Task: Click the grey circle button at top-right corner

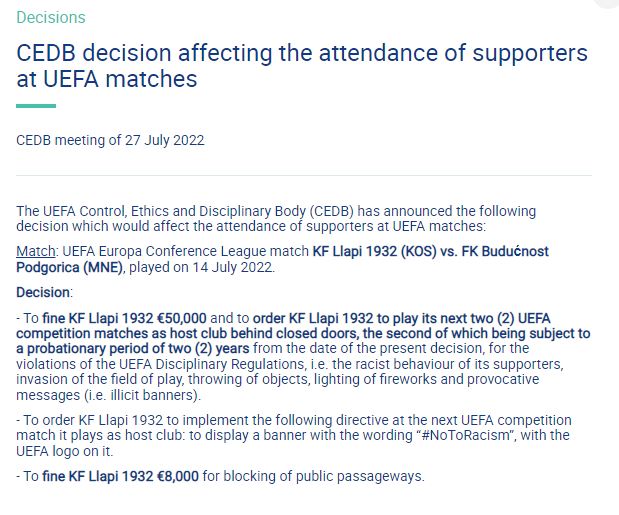Action: point(607,2)
